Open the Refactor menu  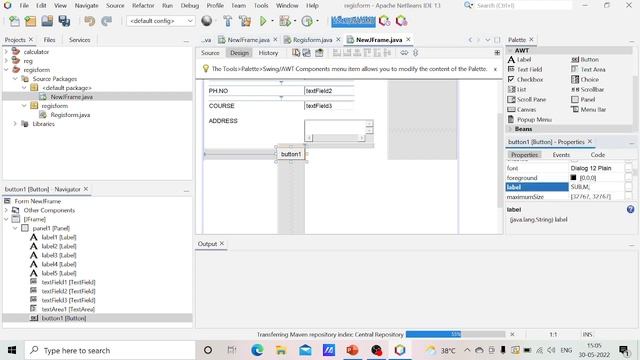[143, 6]
